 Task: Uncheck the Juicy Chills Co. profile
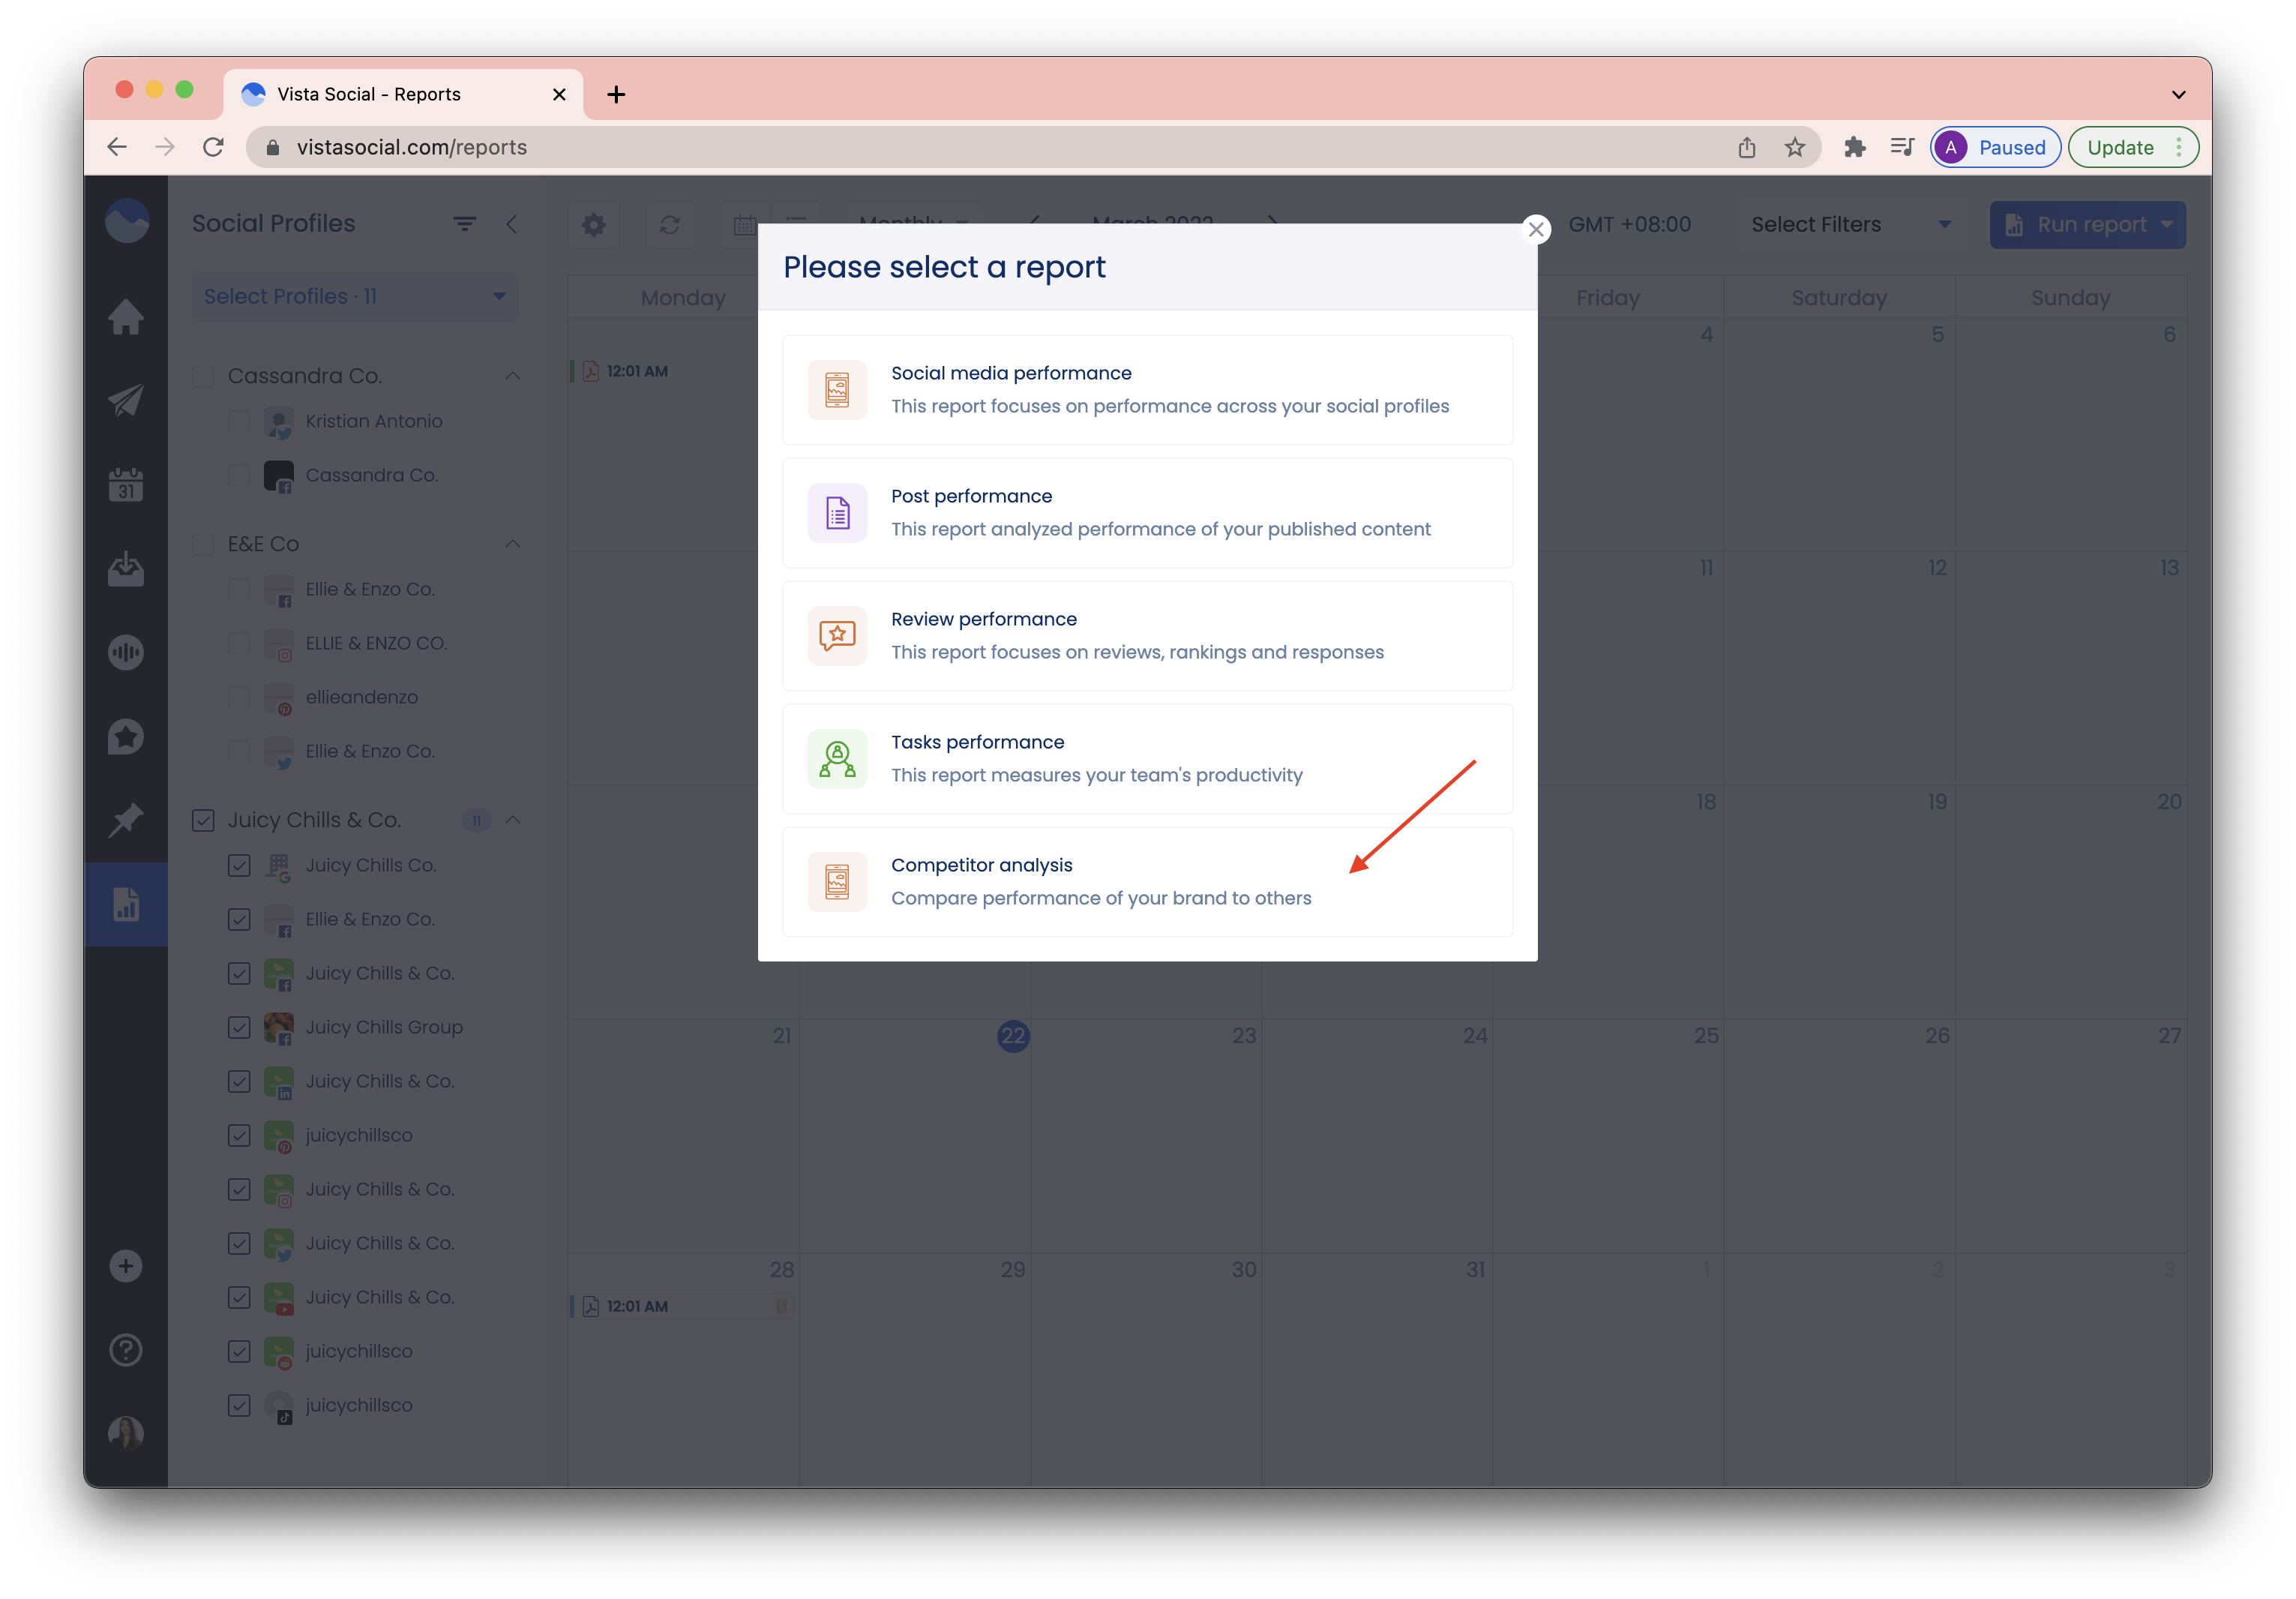pyautogui.click(x=239, y=866)
